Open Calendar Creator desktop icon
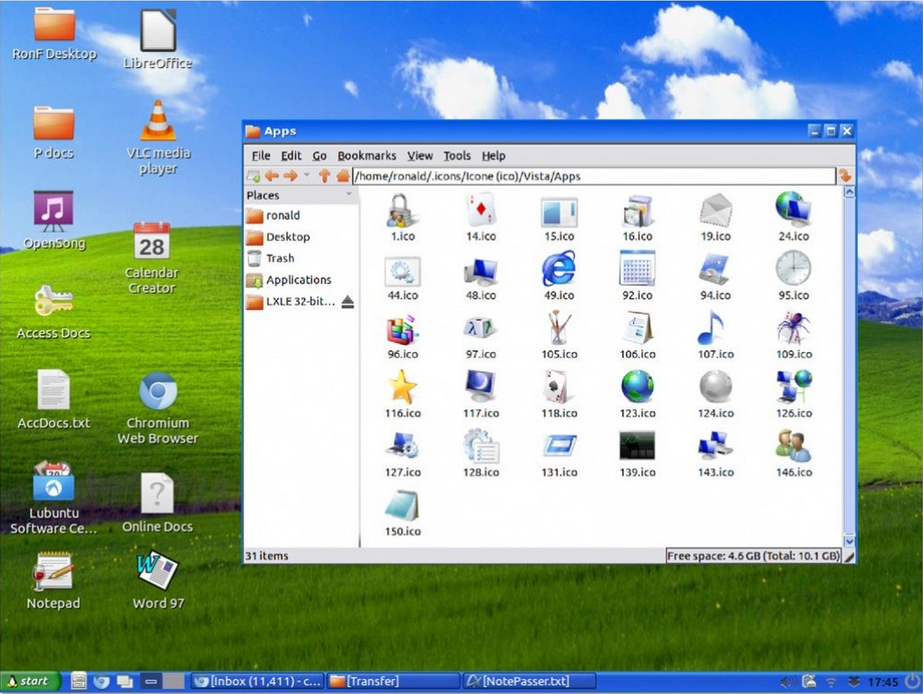923x694 pixels. (x=151, y=258)
